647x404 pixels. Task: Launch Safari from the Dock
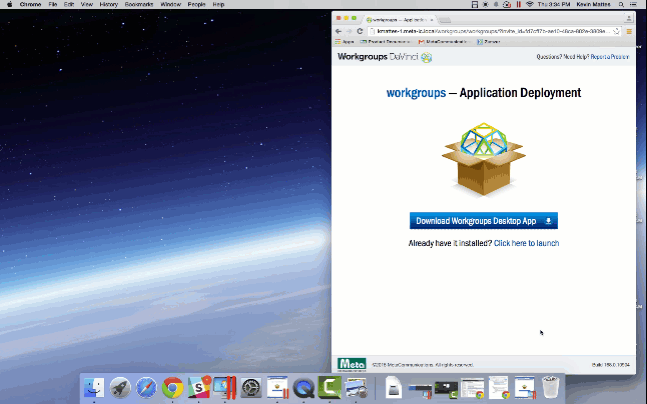click(x=146, y=388)
